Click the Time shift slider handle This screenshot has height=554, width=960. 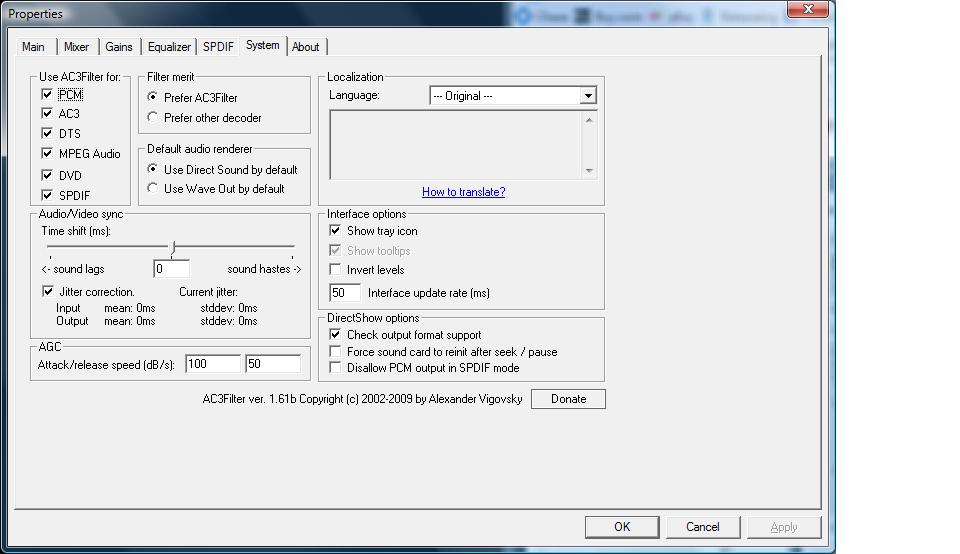[x=173, y=247]
